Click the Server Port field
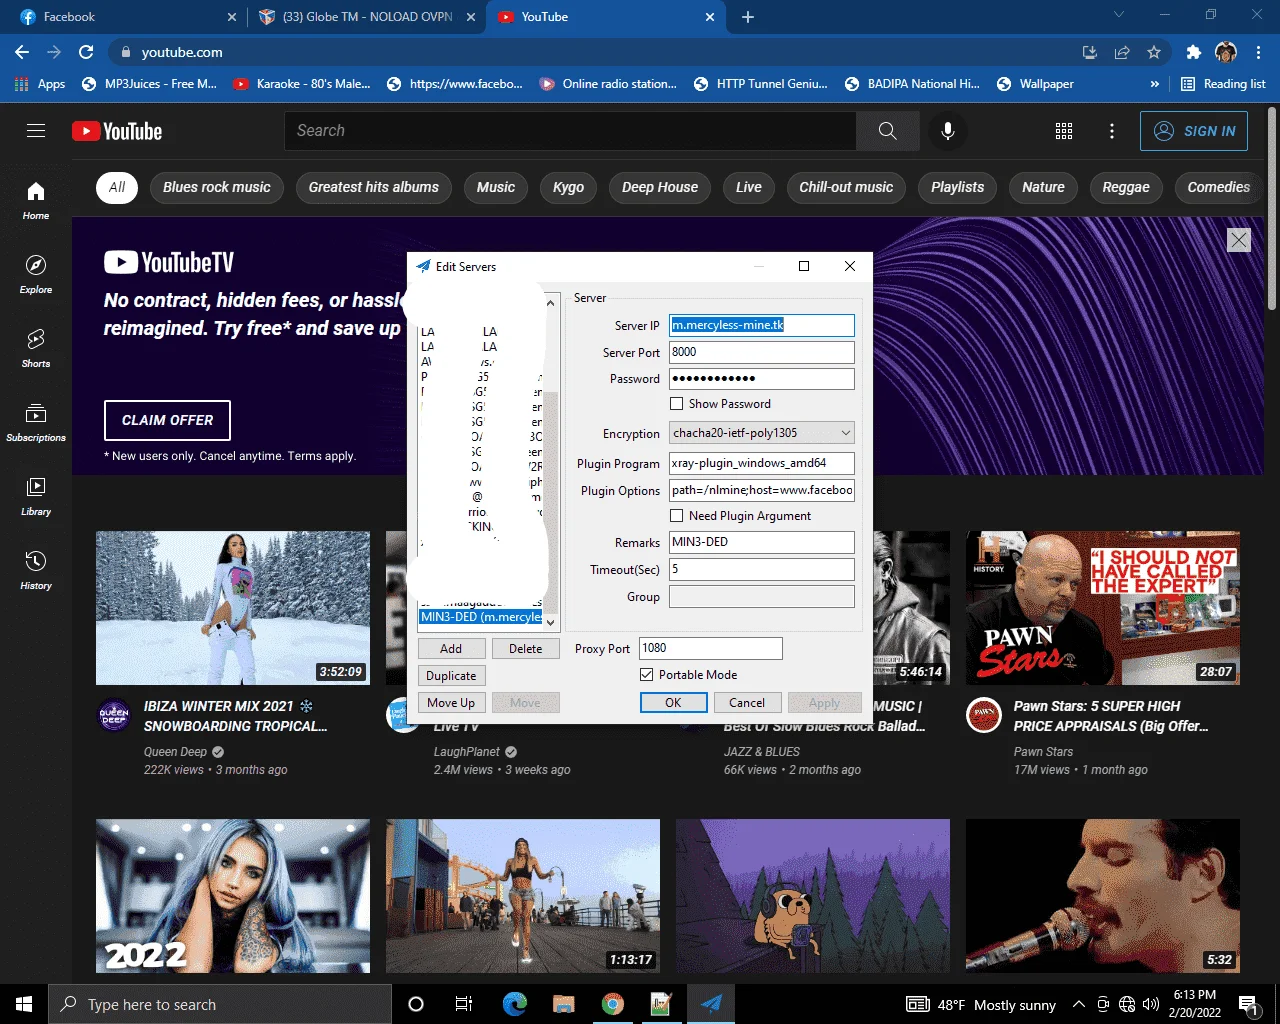Image resolution: width=1280 pixels, height=1024 pixels. (762, 352)
